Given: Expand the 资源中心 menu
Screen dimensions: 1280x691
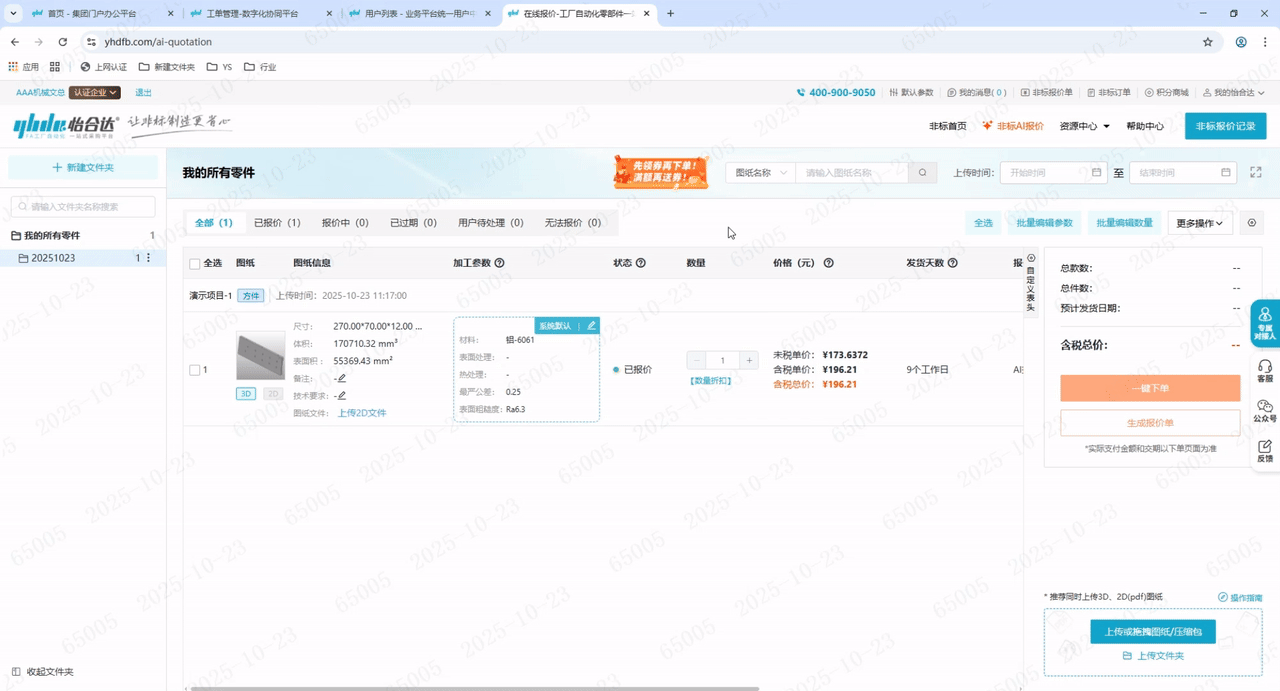Looking at the screenshot, I should pyautogui.click(x=1084, y=126).
